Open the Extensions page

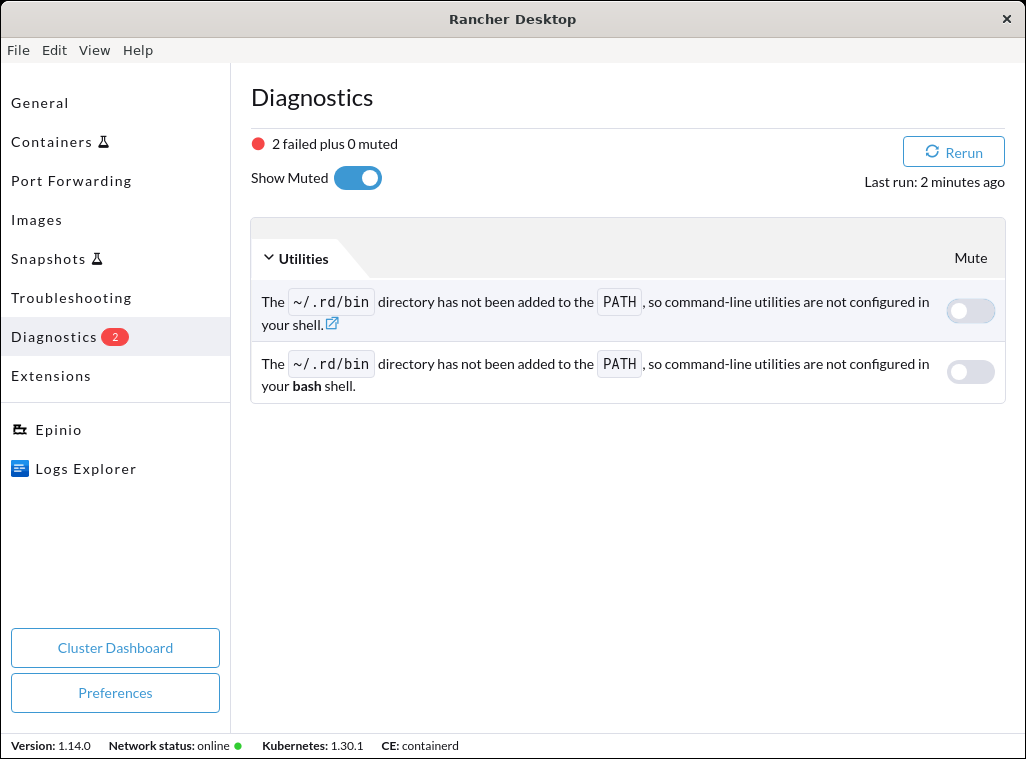(x=115, y=376)
